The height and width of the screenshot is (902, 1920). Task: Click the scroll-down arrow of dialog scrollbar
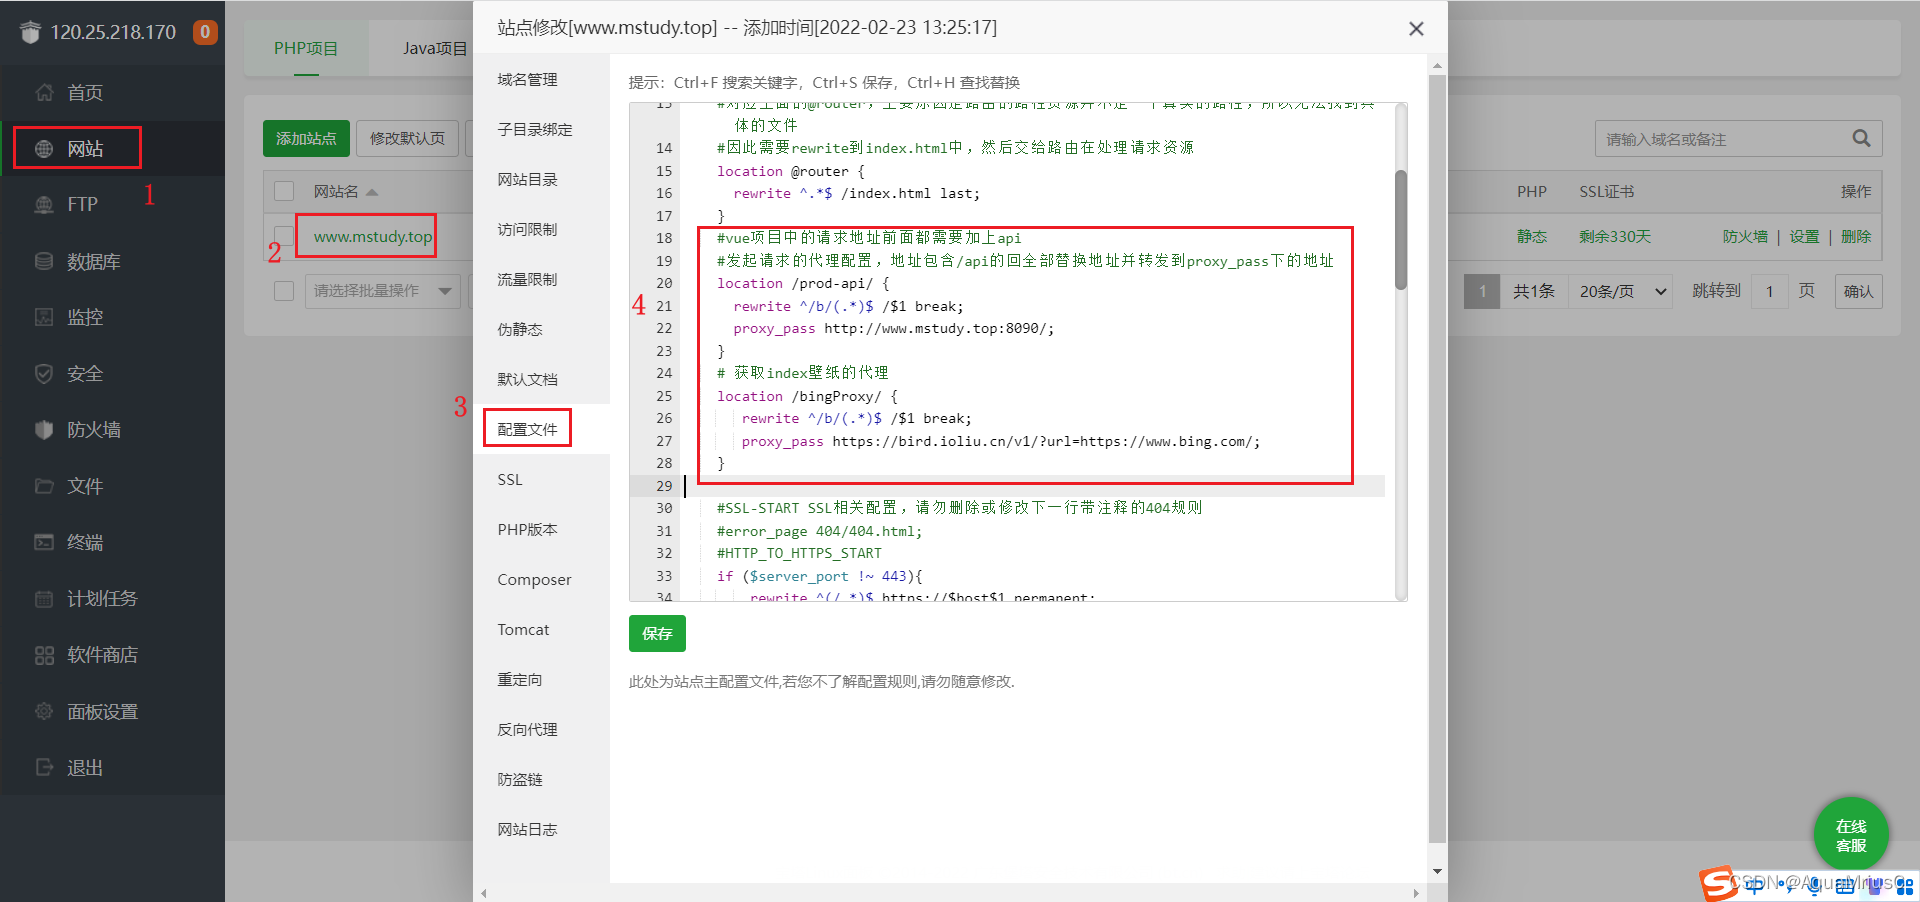coord(1437,871)
